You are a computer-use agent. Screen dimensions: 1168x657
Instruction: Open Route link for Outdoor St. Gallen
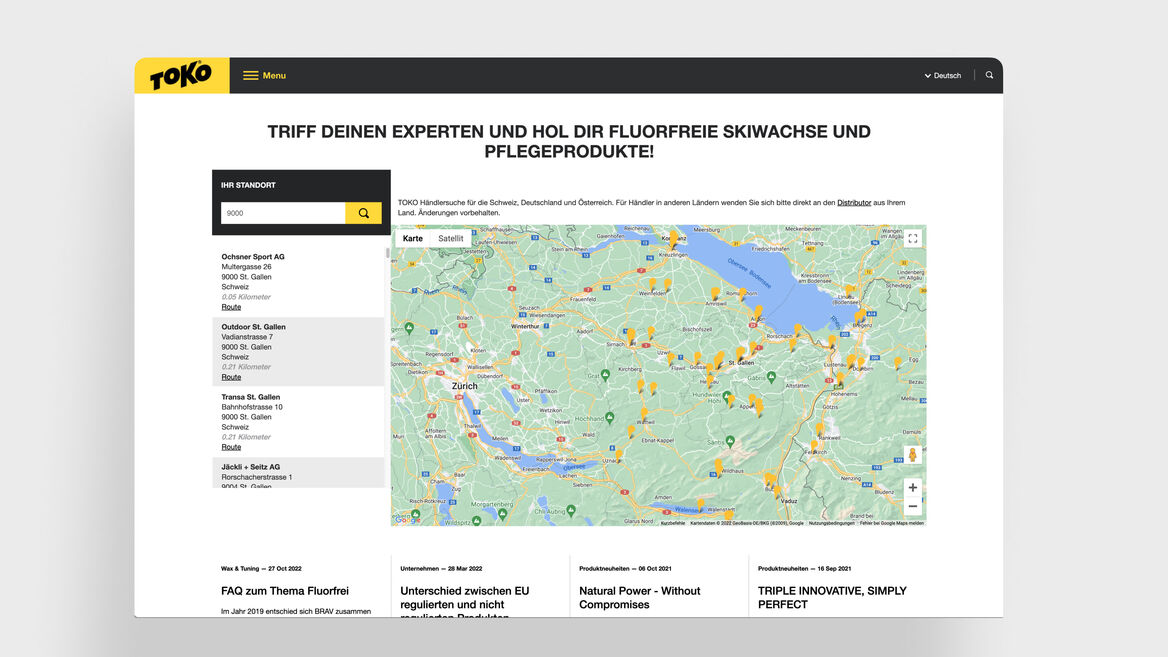click(231, 377)
